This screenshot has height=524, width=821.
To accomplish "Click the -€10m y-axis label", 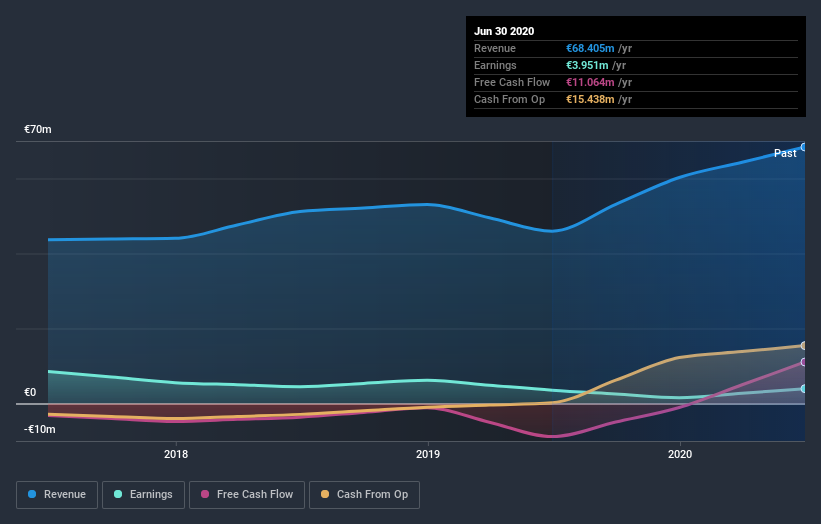I will (x=40, y=429).
